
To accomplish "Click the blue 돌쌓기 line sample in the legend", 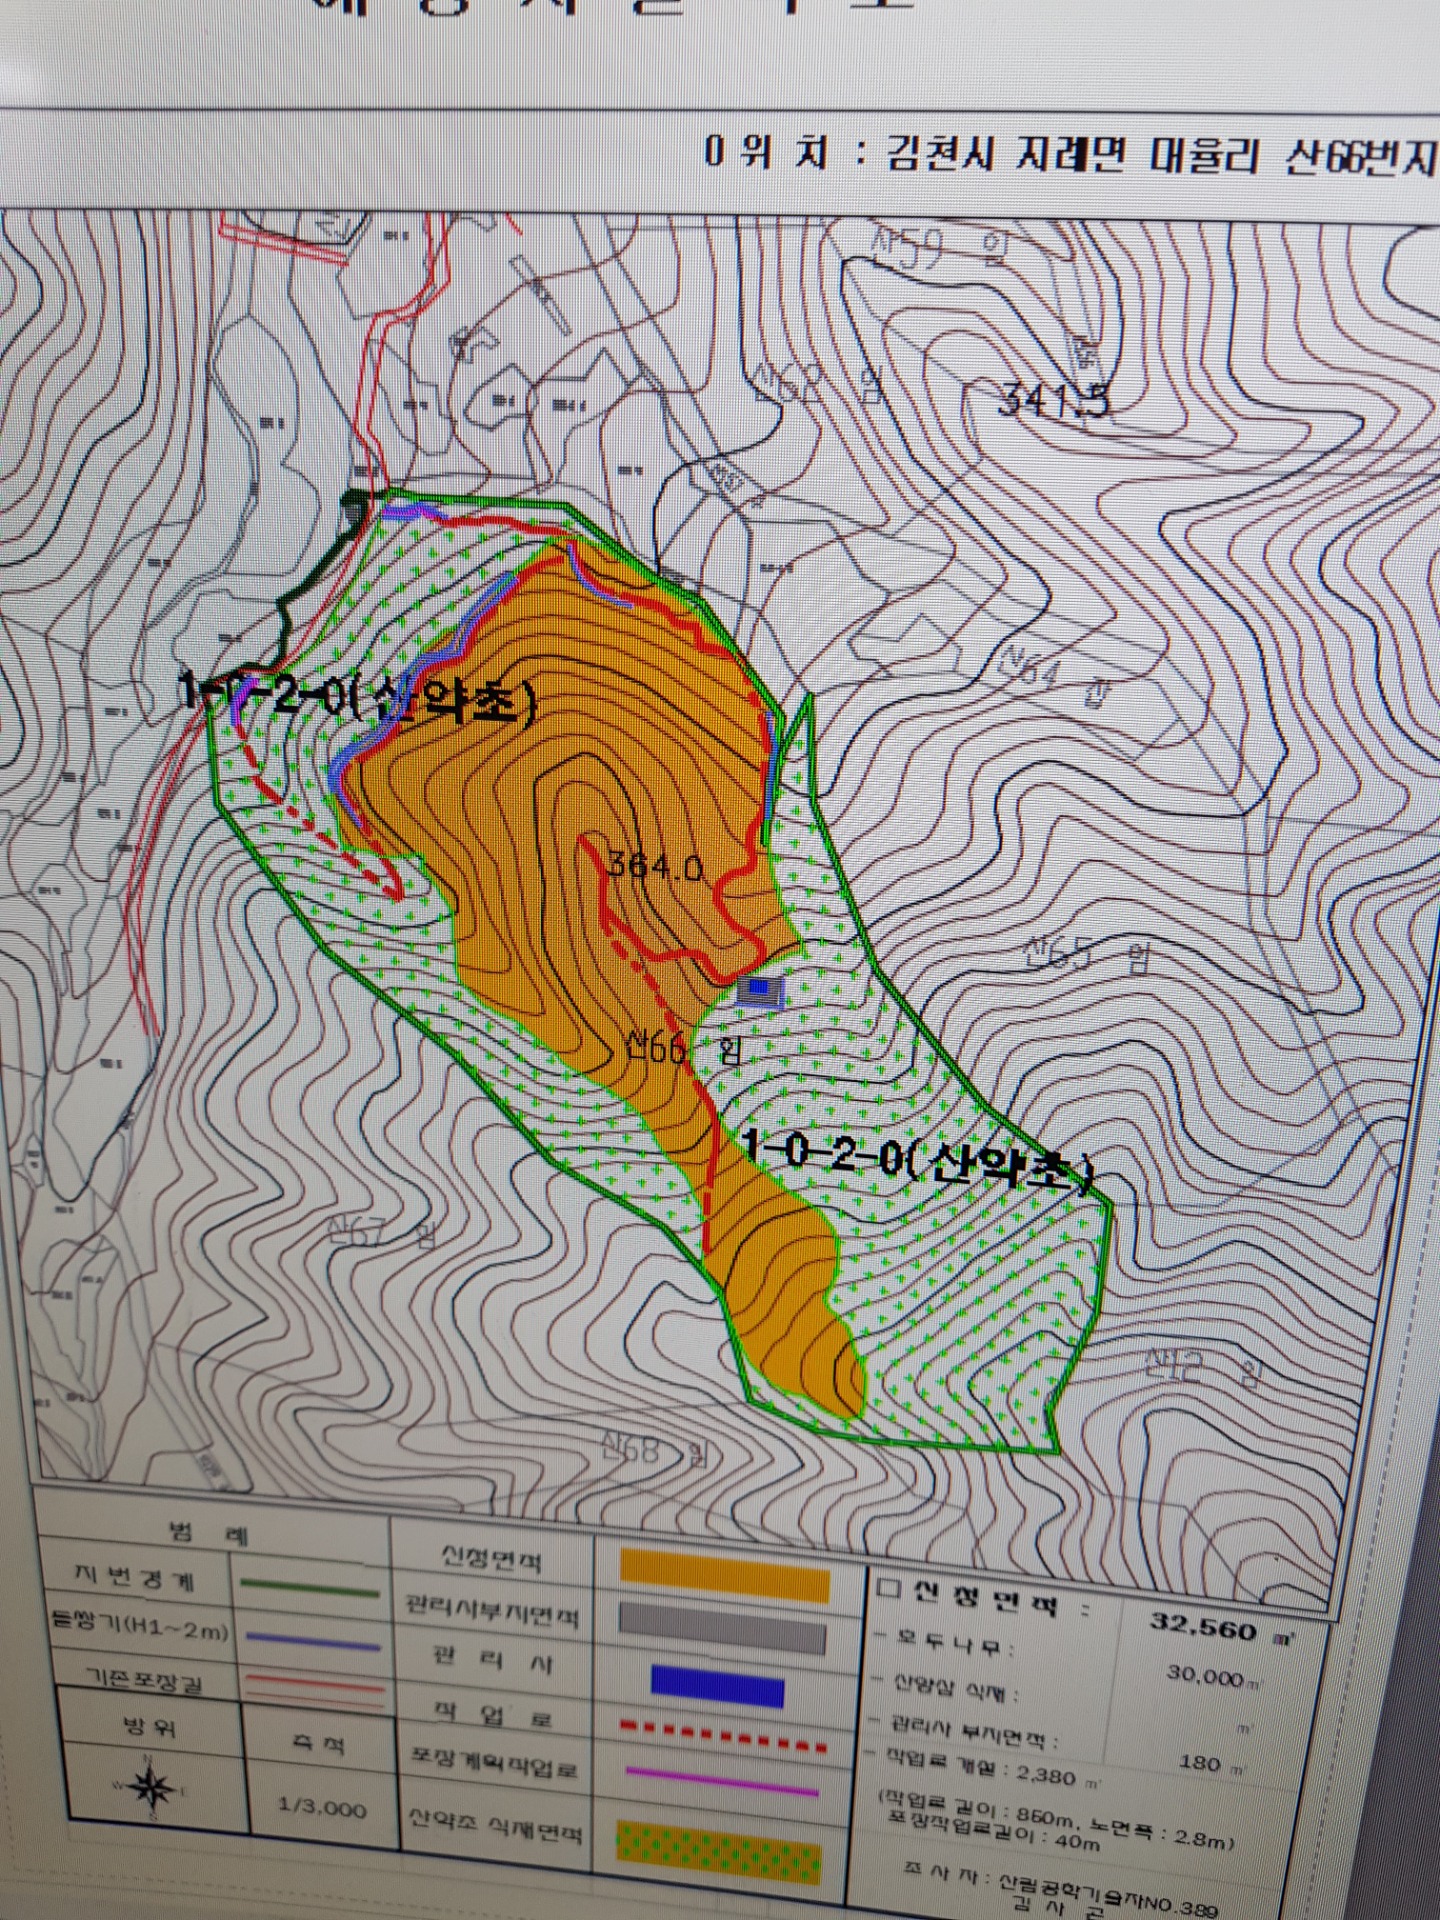I will coord(313,1641).
